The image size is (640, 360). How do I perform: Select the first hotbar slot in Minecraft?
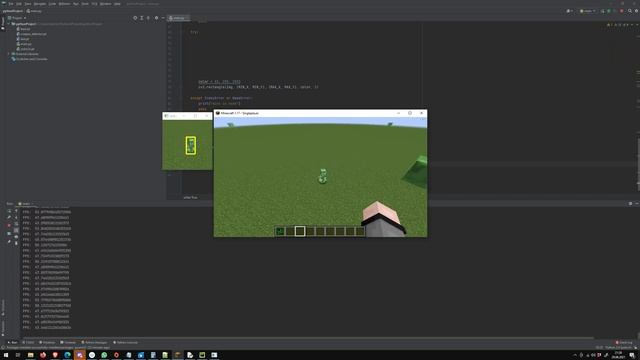point(280,231)
